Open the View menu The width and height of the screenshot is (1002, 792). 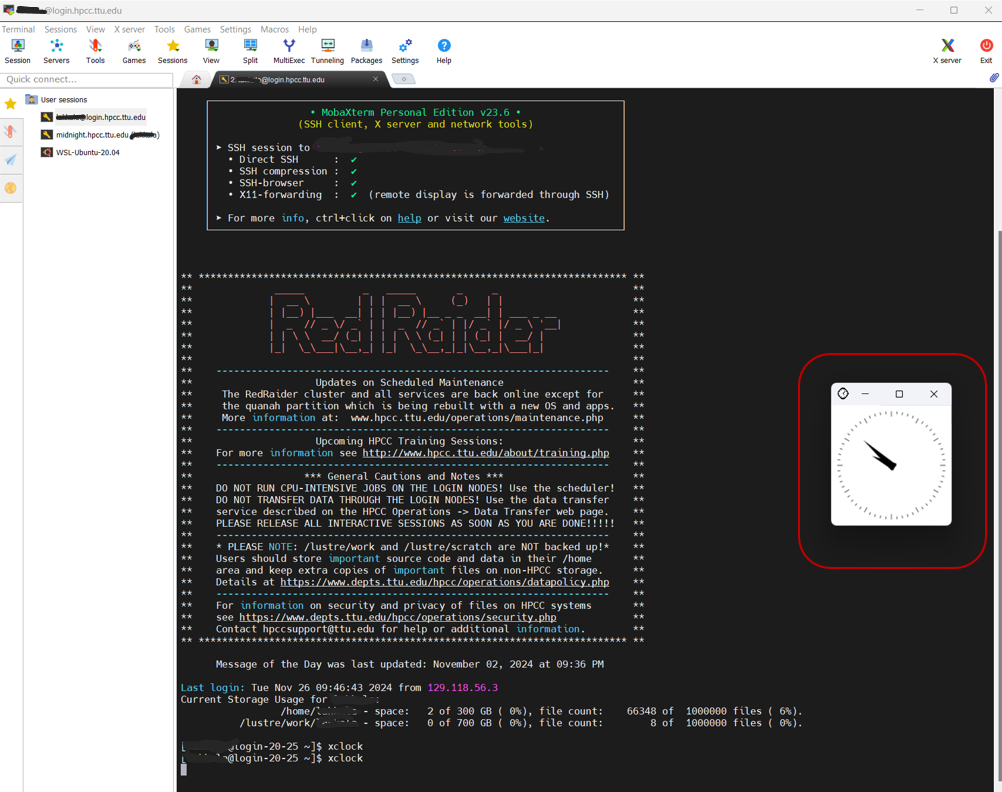click(x=96, y=29)
